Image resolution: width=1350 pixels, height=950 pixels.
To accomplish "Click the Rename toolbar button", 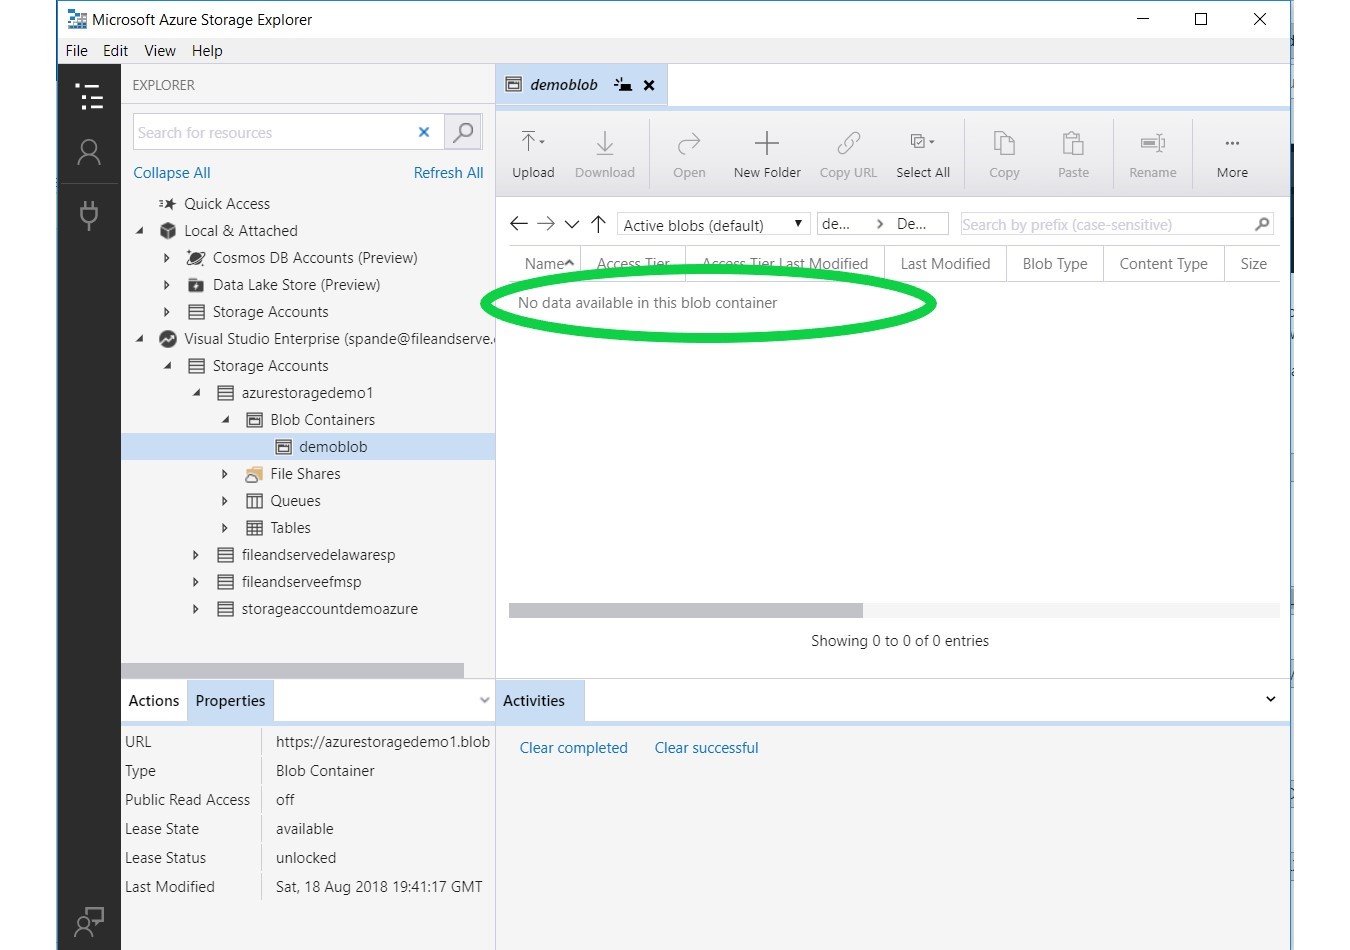I will click(1153, 155).
